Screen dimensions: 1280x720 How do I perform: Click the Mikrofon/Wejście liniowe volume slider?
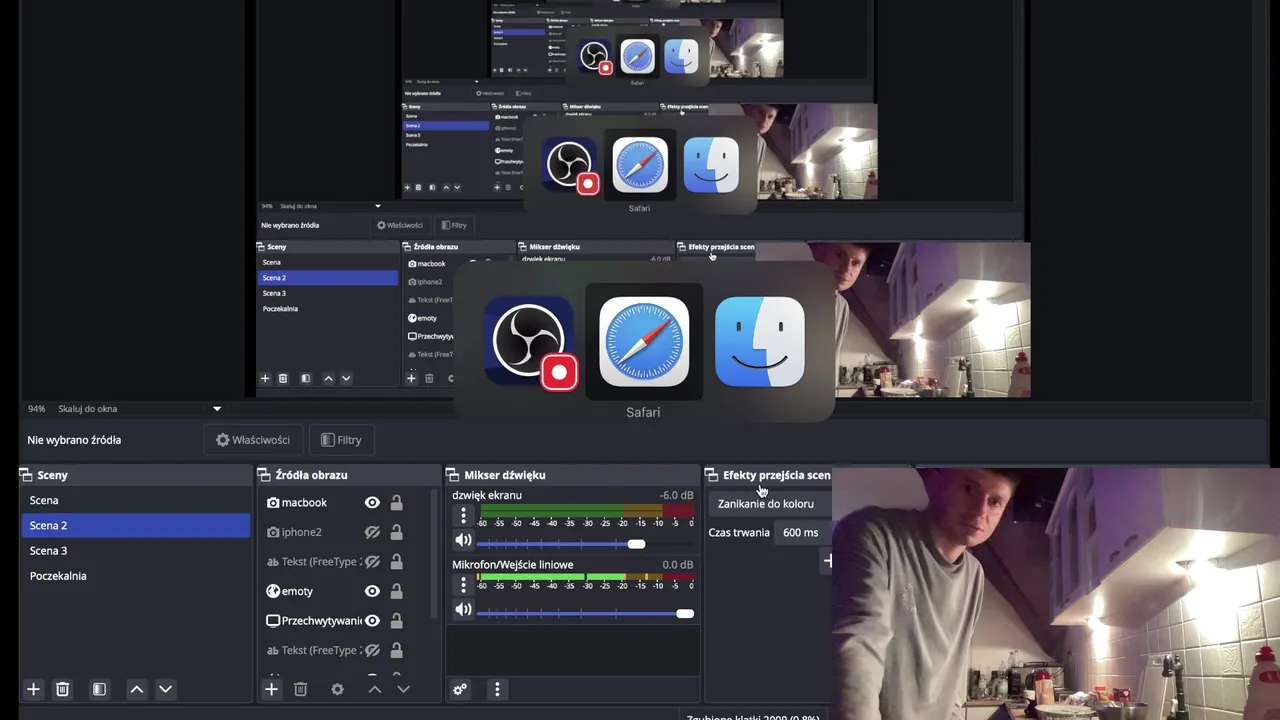[x=585, y=613]
